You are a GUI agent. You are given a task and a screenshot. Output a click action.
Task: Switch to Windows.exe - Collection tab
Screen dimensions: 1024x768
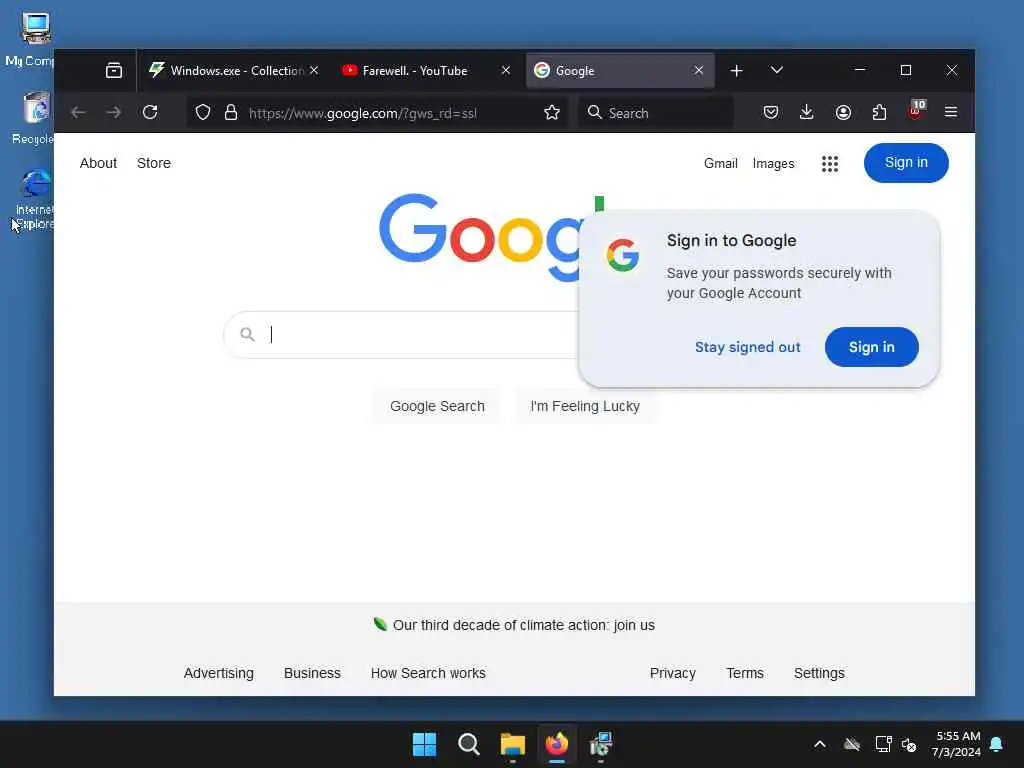(x=232, y=71)
